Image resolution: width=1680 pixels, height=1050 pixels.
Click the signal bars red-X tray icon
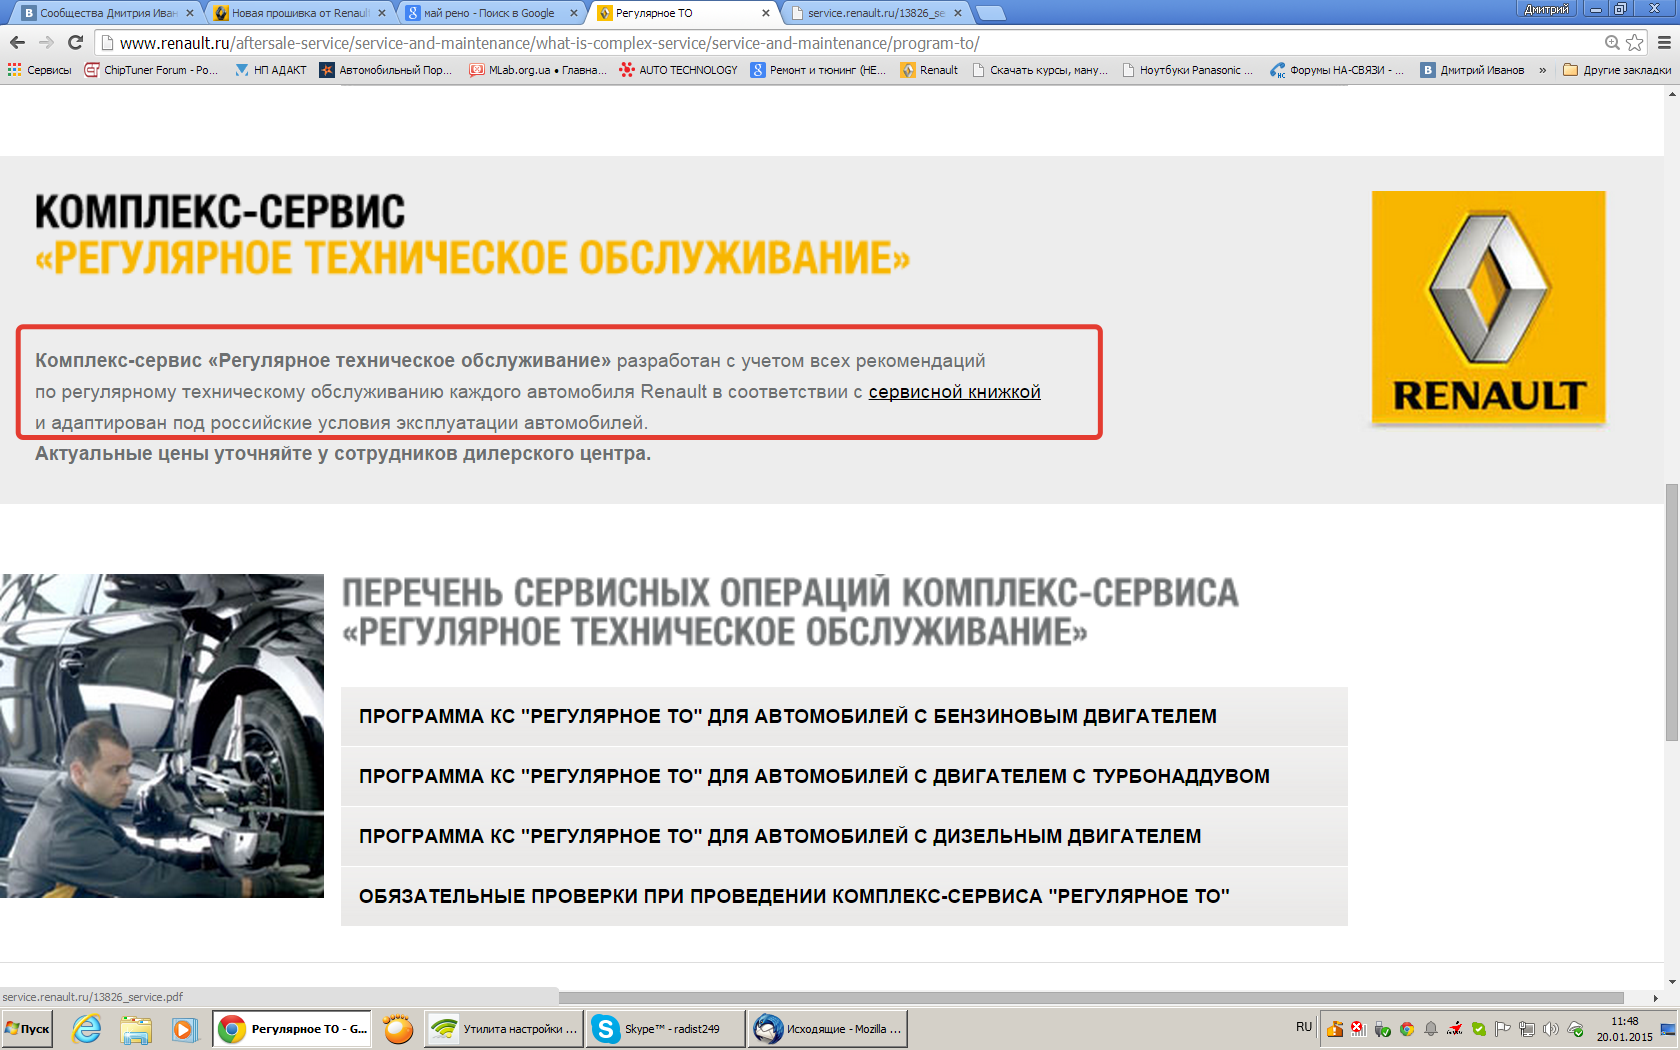point(1358,1028)
